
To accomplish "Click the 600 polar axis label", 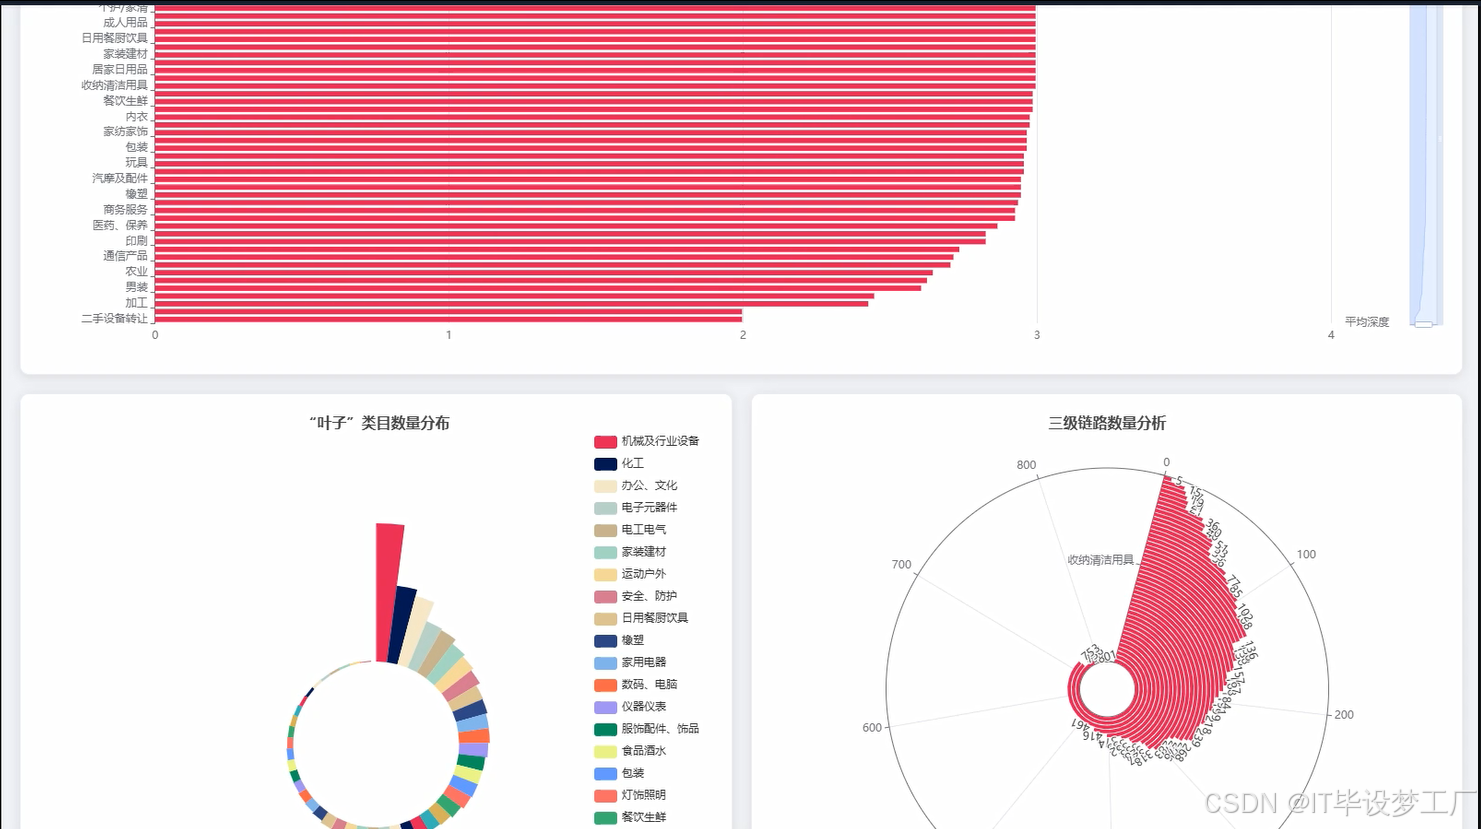I will [x=872, y=728].
